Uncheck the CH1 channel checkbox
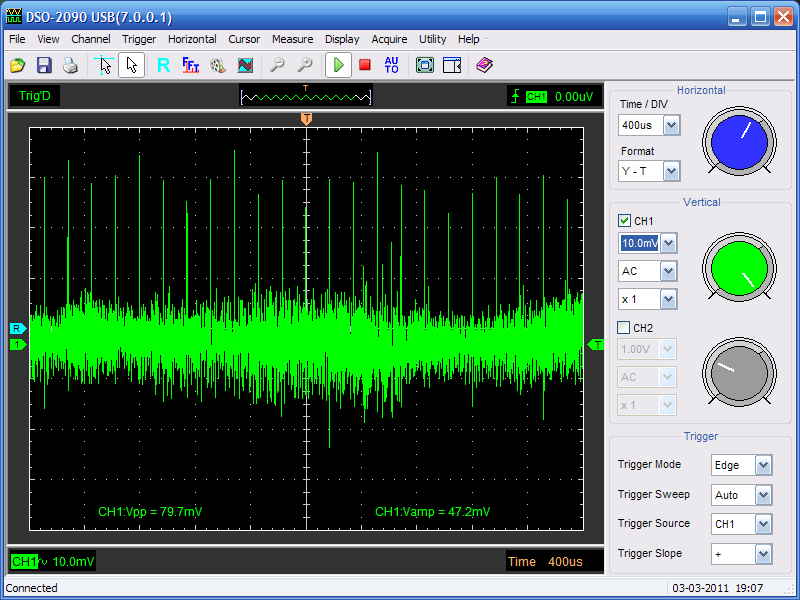Viewport: 800px width, 600px height. pyautogui.click(x=625, y=221)
